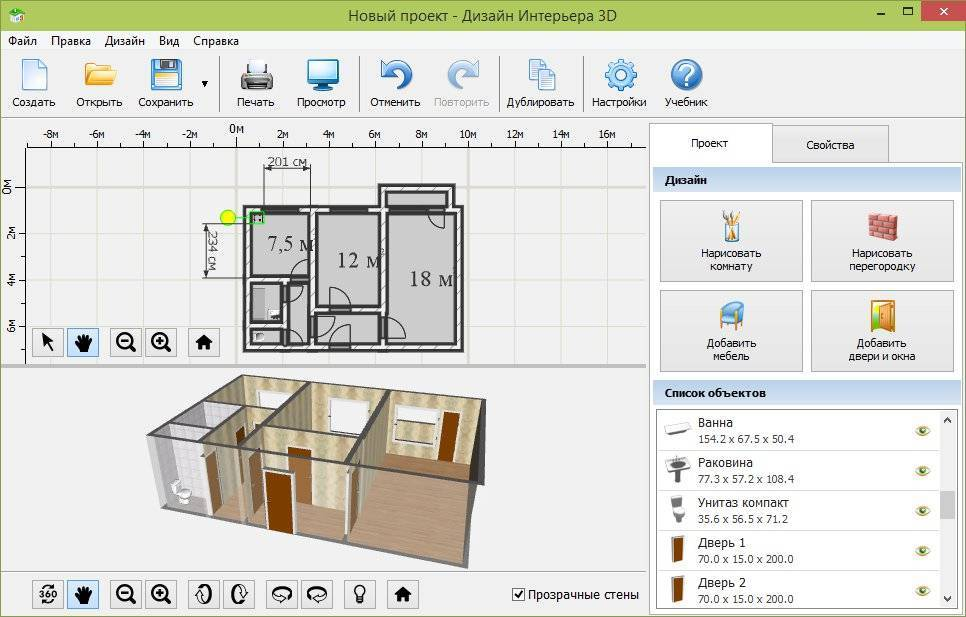Zoom out the 3D view

pyautogui.click(x=126, y=594)
